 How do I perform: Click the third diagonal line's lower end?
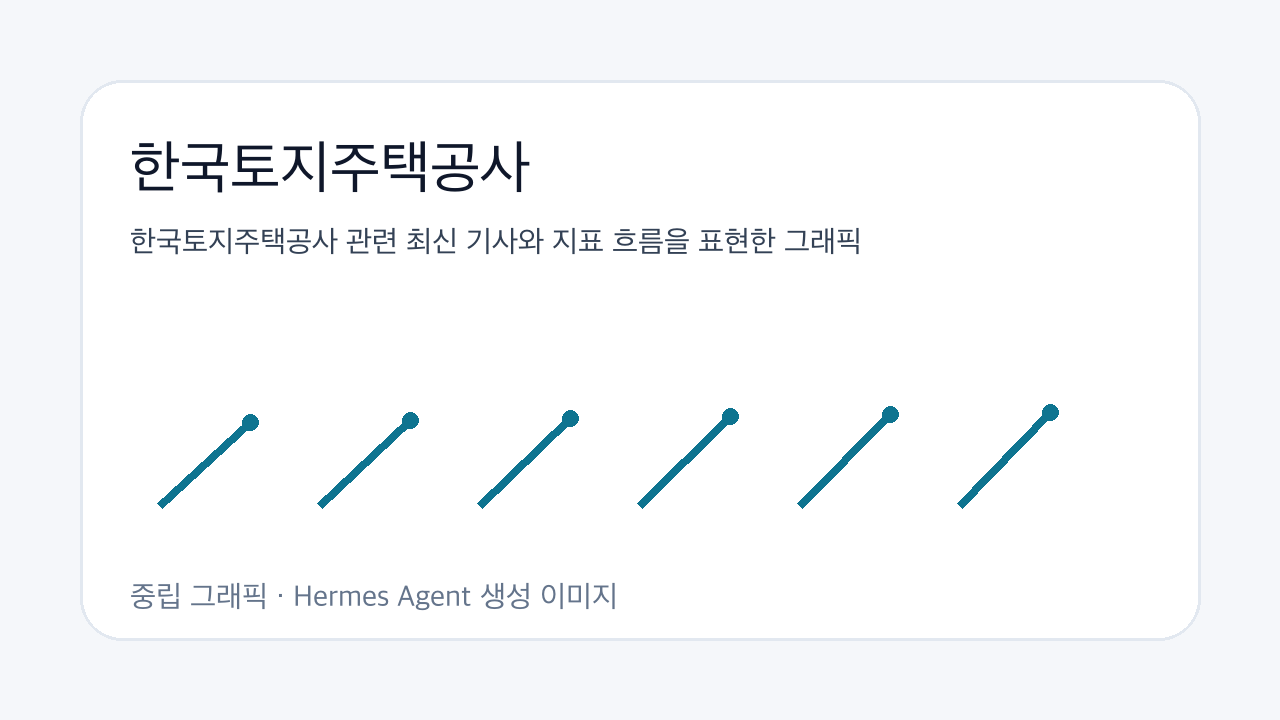[x=481, y=504]
